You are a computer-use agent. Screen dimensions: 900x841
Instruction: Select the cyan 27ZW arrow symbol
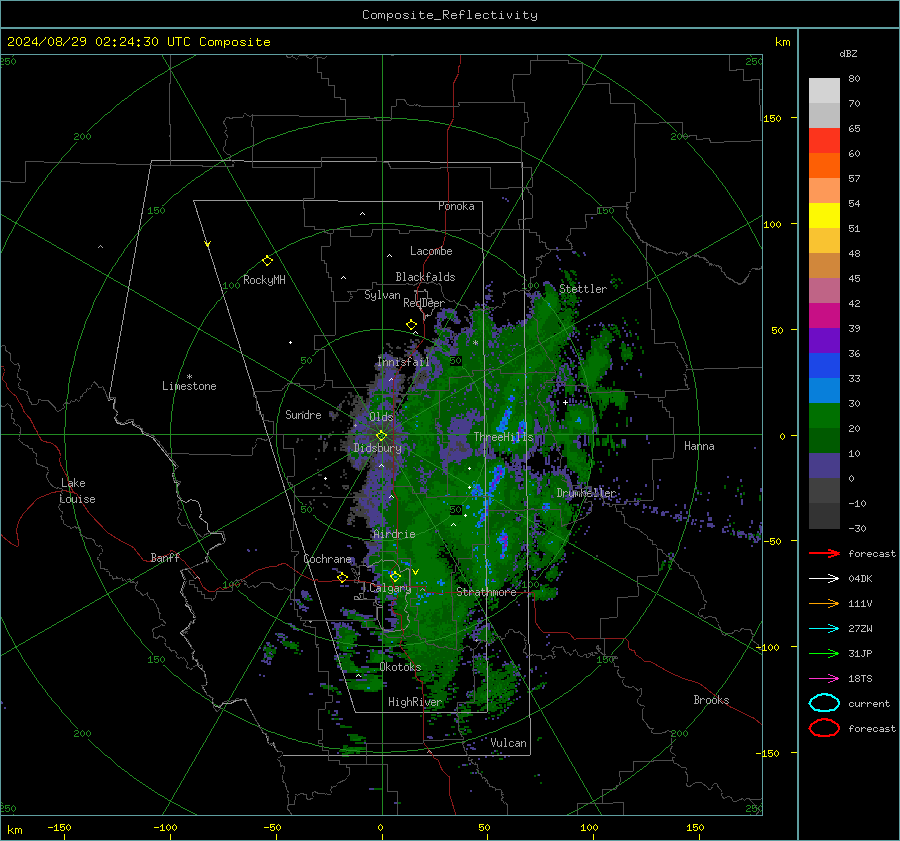click(824, 629)
